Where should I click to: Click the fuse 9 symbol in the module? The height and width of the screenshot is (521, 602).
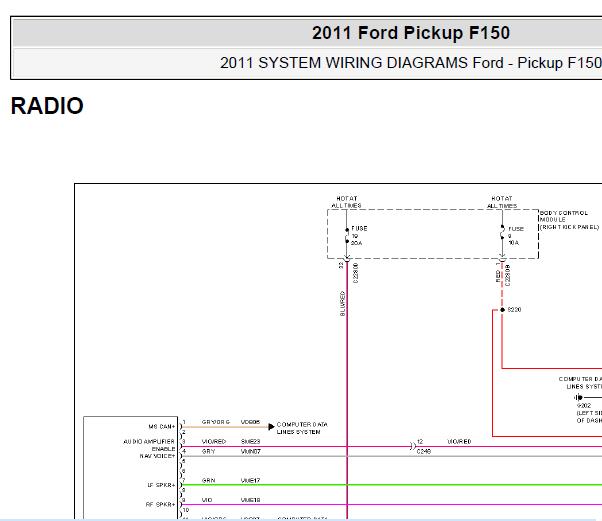pos(502,232)
